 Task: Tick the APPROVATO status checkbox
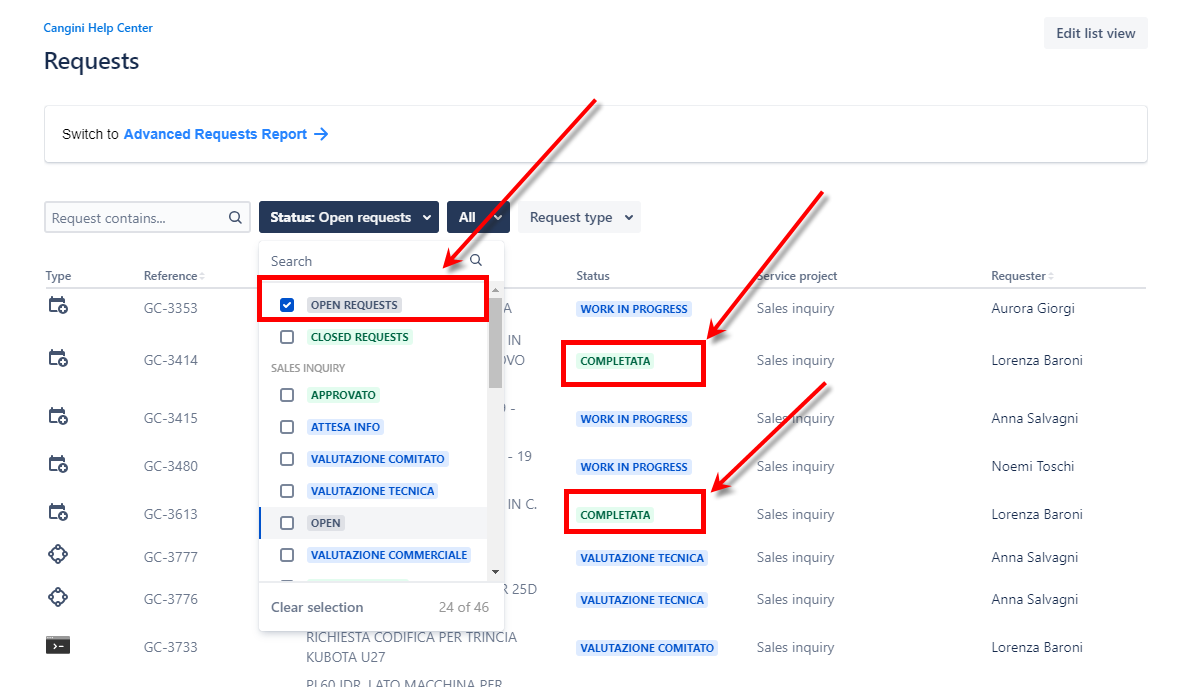[287, 395]
